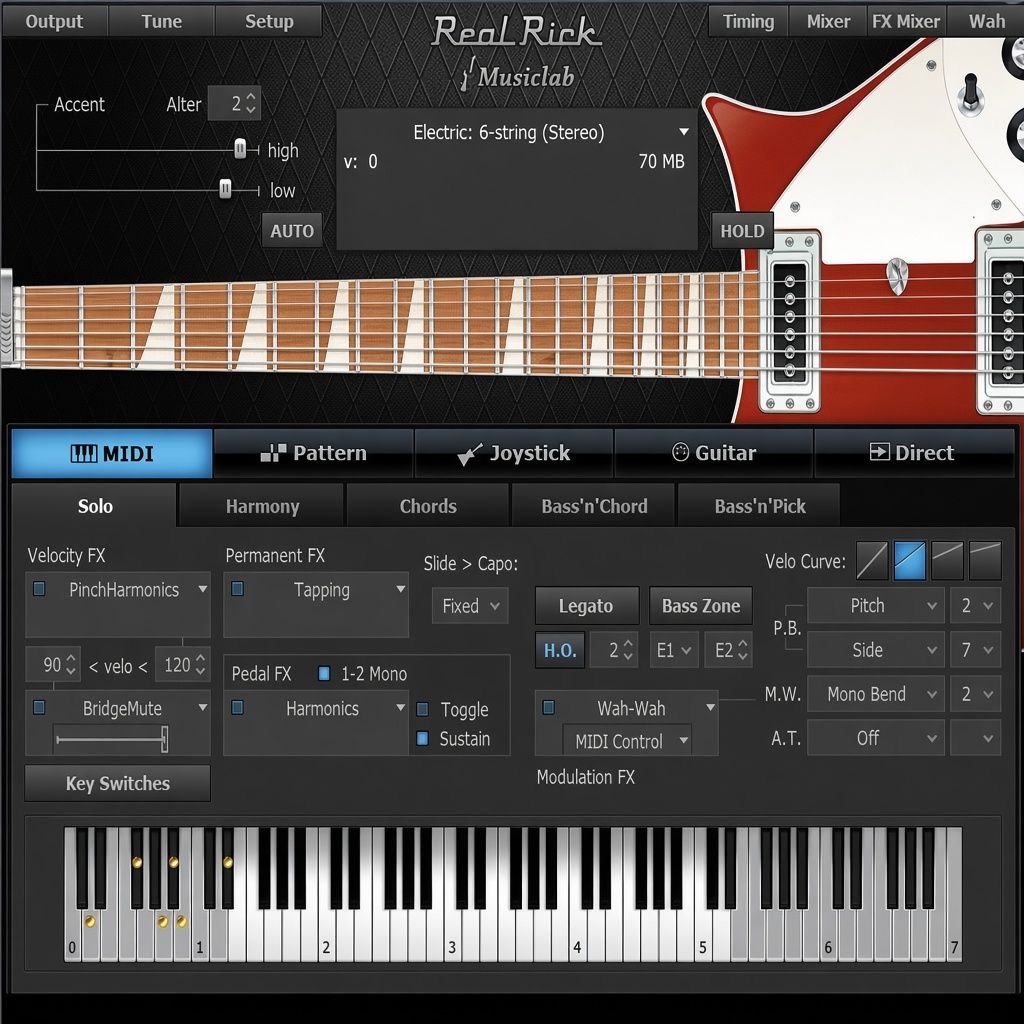The image size is (1024, 1024).
Task: Click the Alter value stepper
Action: (x=251, y=103)
